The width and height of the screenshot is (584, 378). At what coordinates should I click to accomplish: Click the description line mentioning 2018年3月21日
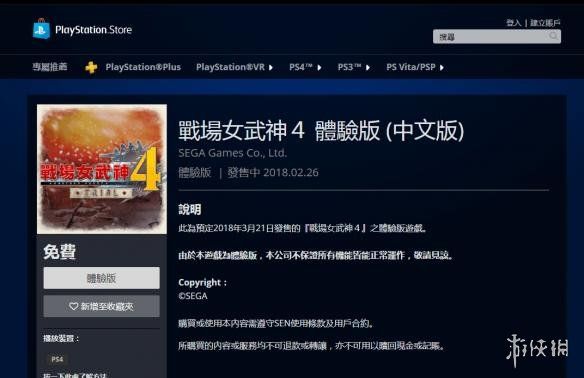302,228
